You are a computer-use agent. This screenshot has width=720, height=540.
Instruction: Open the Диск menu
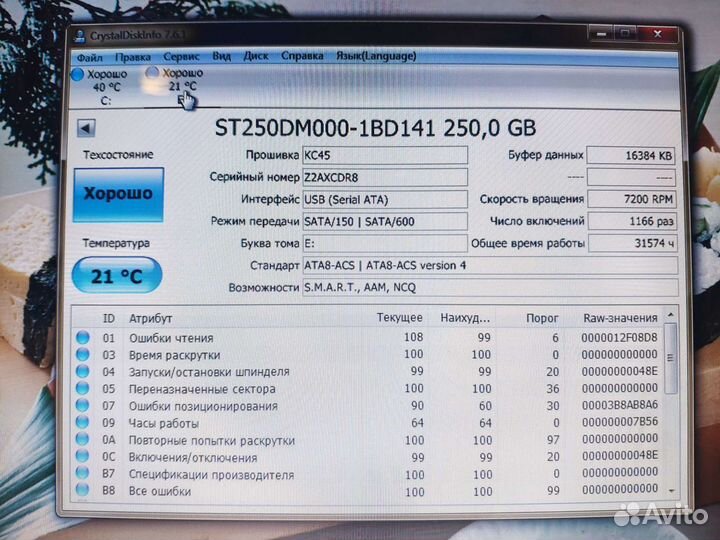coord(256,56)
